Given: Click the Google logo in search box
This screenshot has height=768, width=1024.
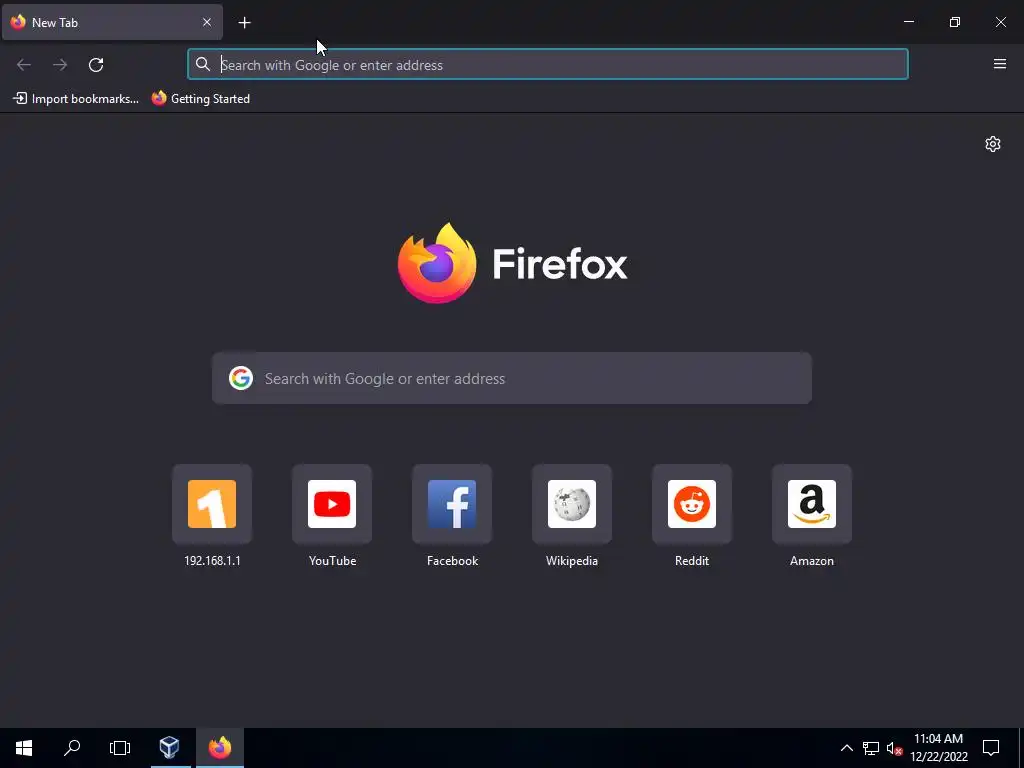Looking at the screenshot, I should click(241, 378).
